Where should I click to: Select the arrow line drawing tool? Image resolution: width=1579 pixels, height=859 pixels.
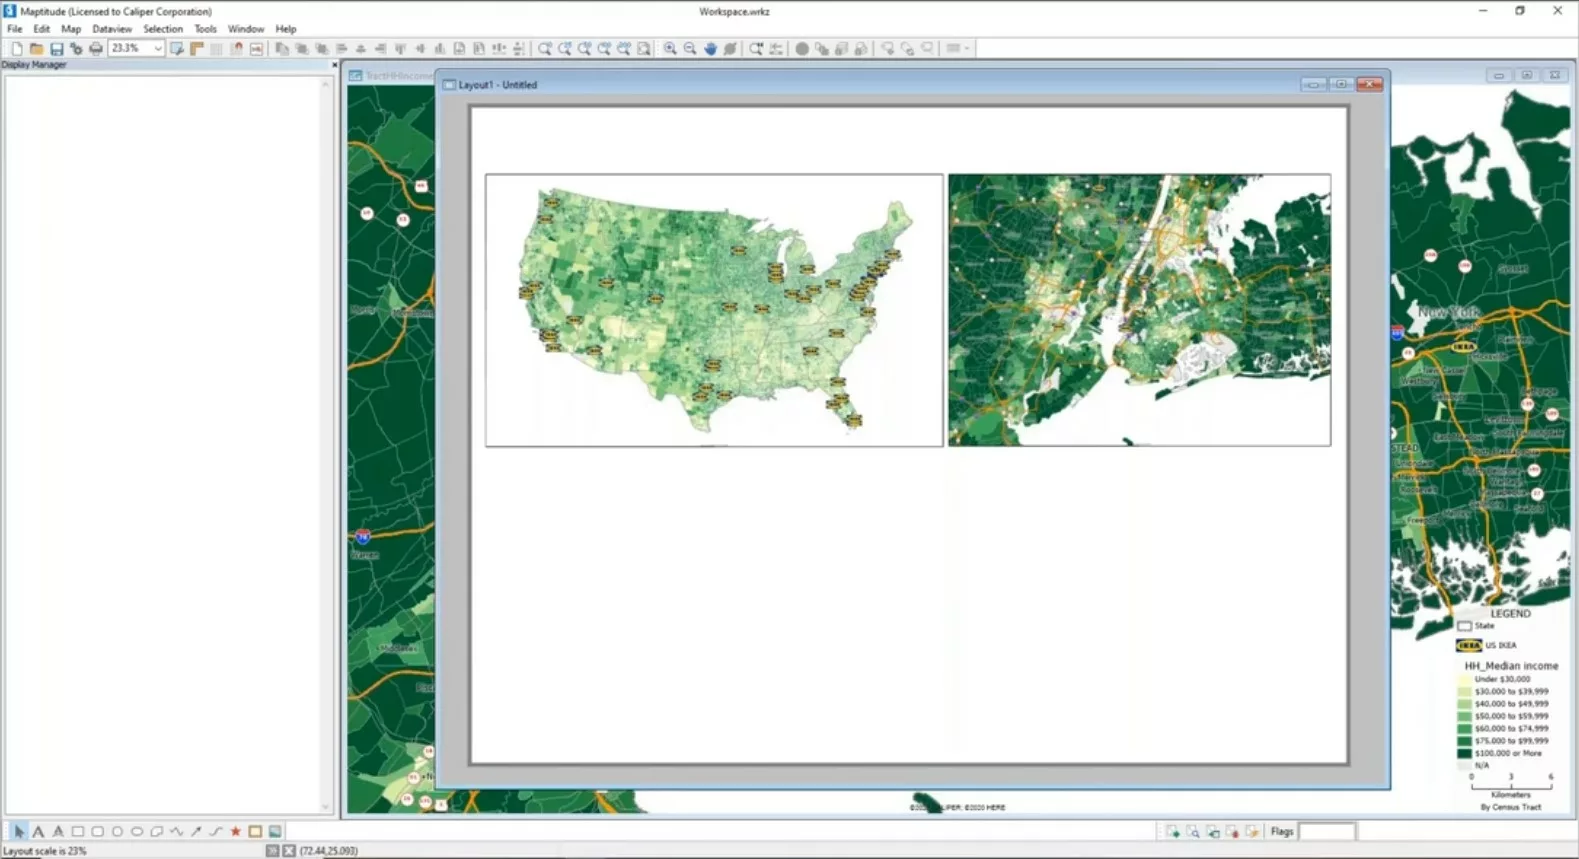(196, 831)
